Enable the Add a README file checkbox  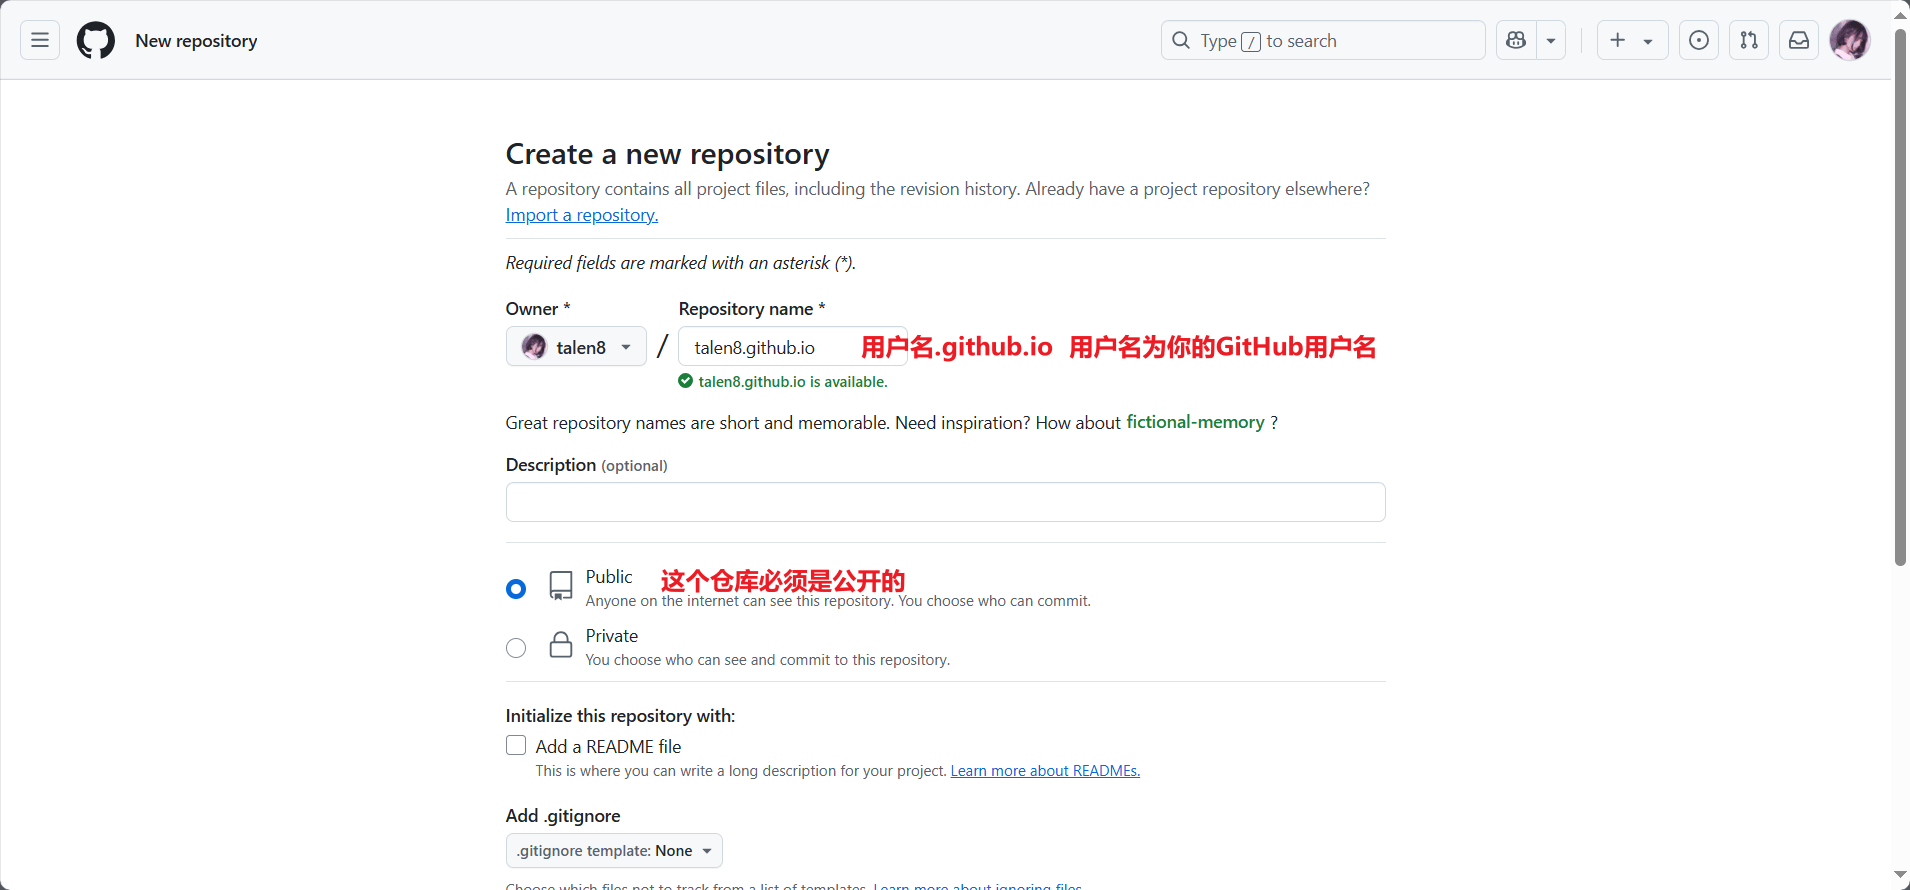coord(516,746)
